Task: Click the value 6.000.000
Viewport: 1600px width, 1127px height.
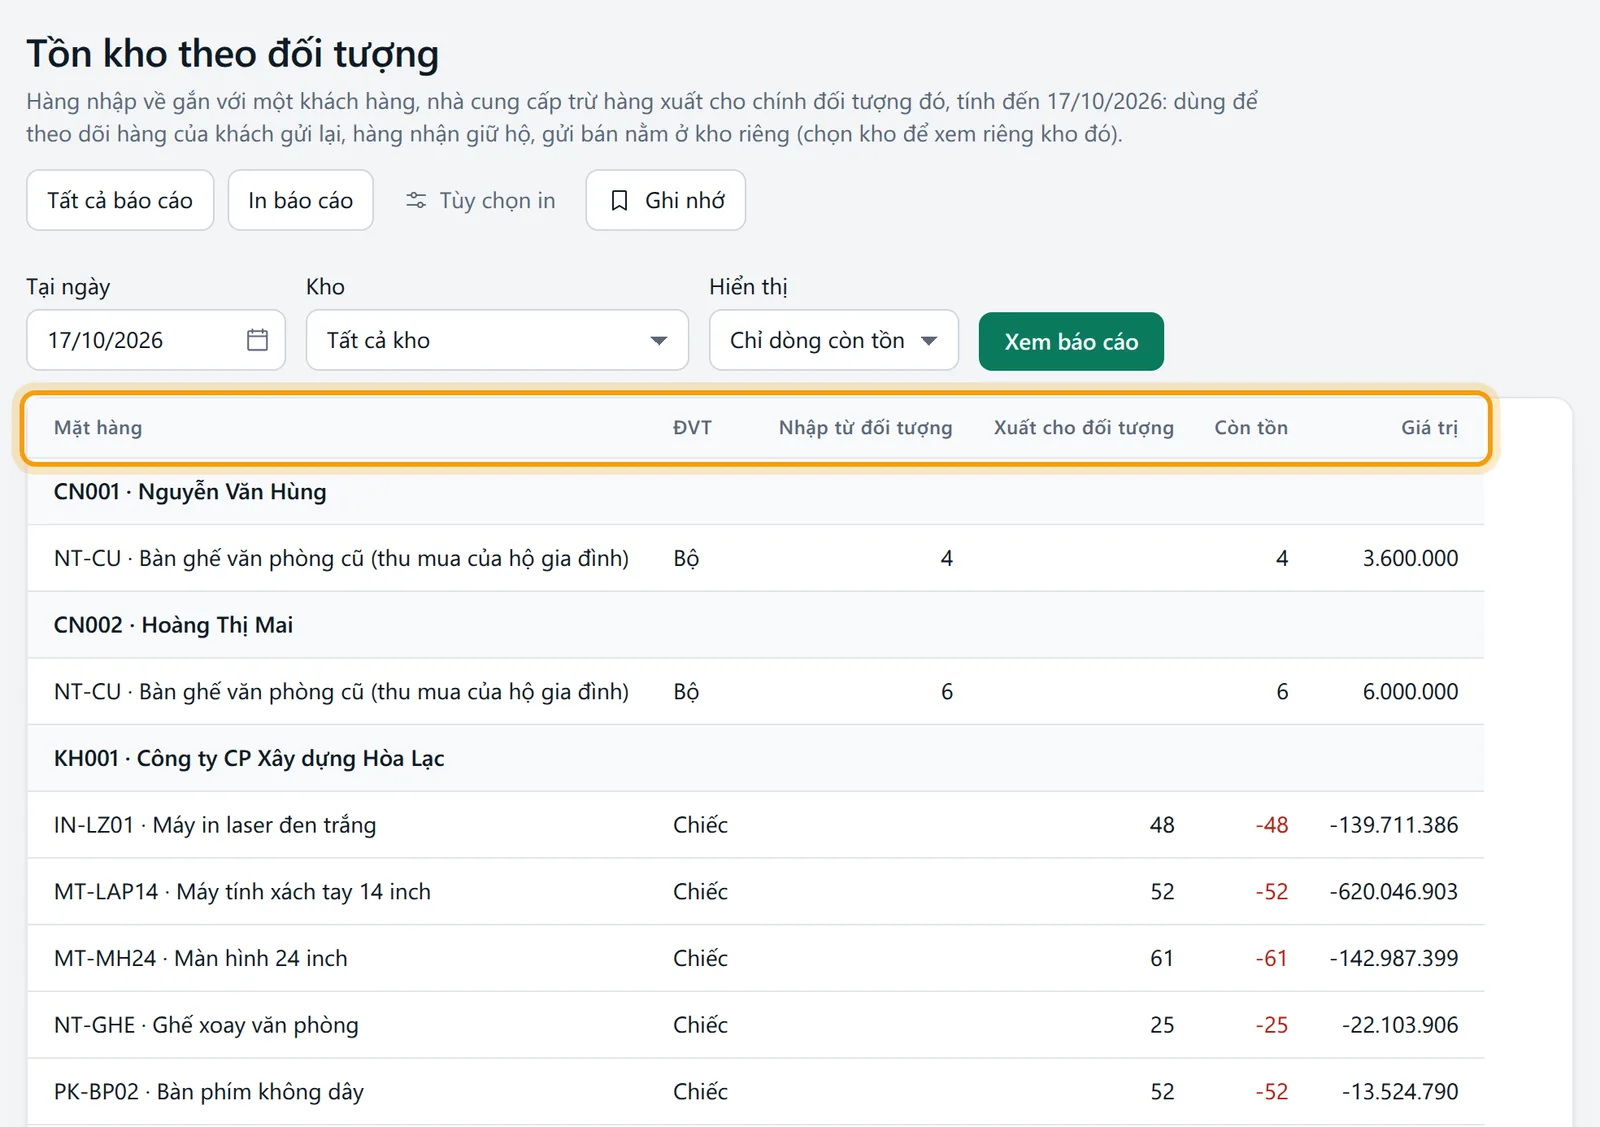Action: coord(1410,692)
